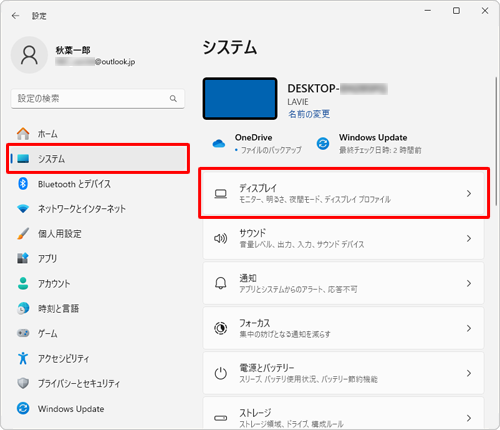Click the フォーカス target icon
500x430 pixels.
221,328
